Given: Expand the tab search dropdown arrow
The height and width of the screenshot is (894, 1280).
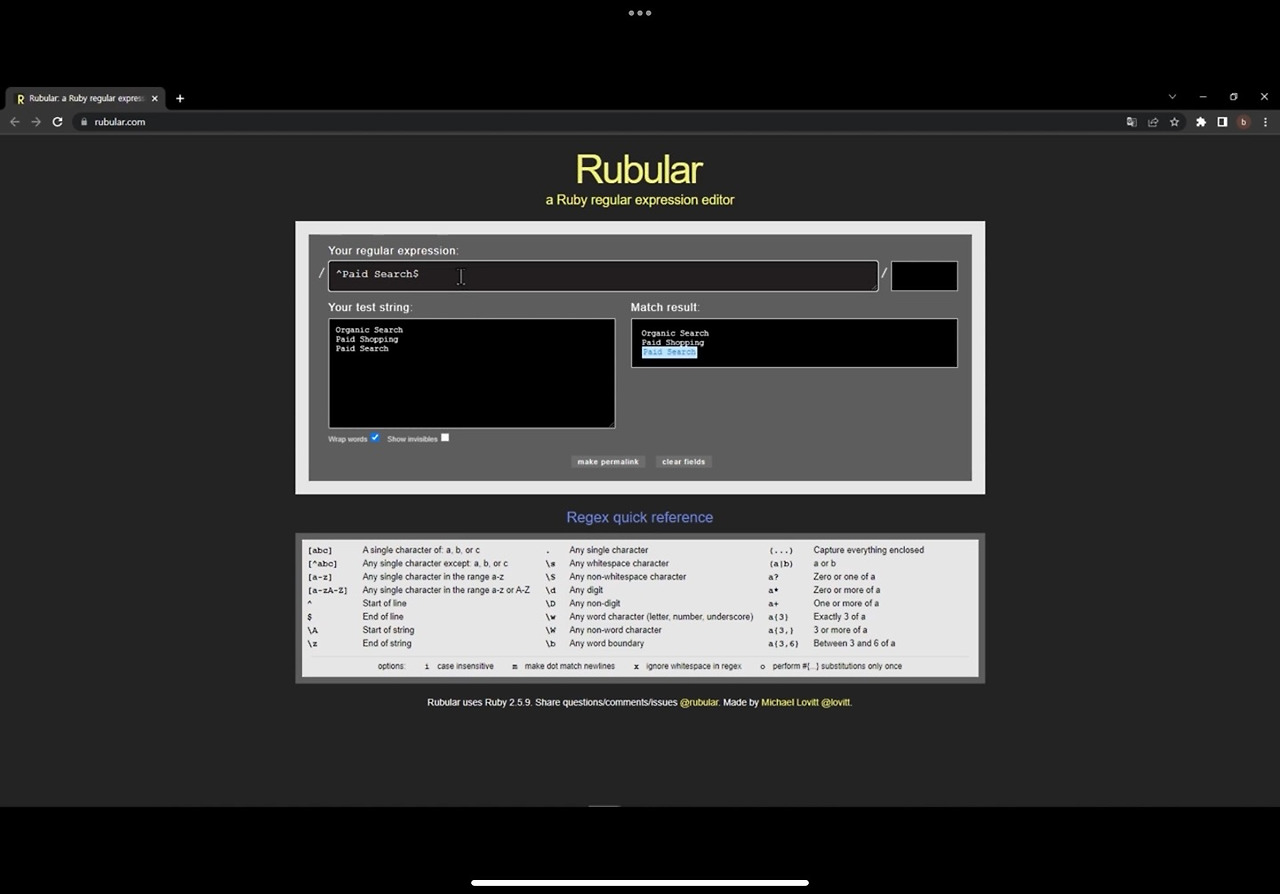Looking at the screenshot, I should (1172, 97).
